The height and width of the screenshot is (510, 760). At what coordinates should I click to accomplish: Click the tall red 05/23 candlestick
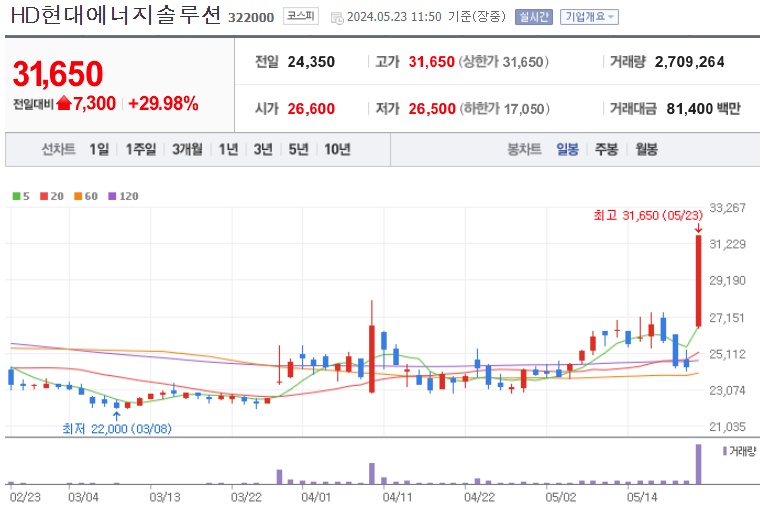tap(698, 281)
